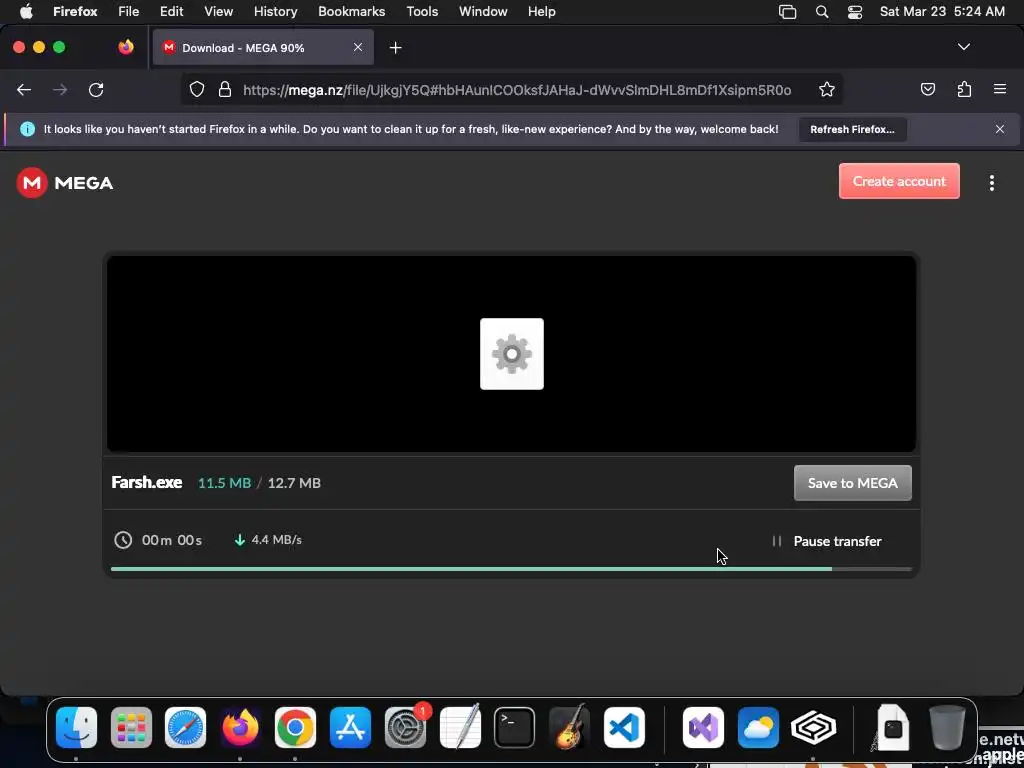Viewport: 1024px width, 768px height.
Task: Click the Firefox View icon
Action: (x=126, y=47)
